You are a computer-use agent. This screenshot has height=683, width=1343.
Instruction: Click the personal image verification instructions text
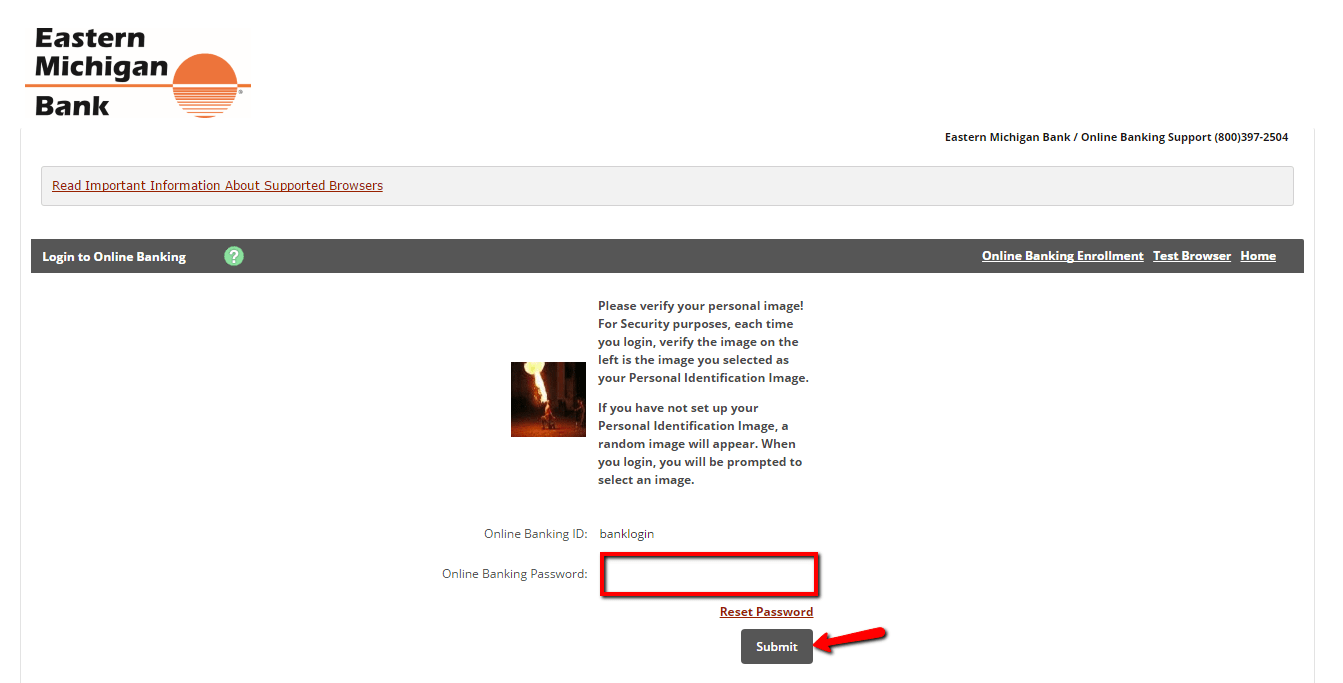(702, 392)
